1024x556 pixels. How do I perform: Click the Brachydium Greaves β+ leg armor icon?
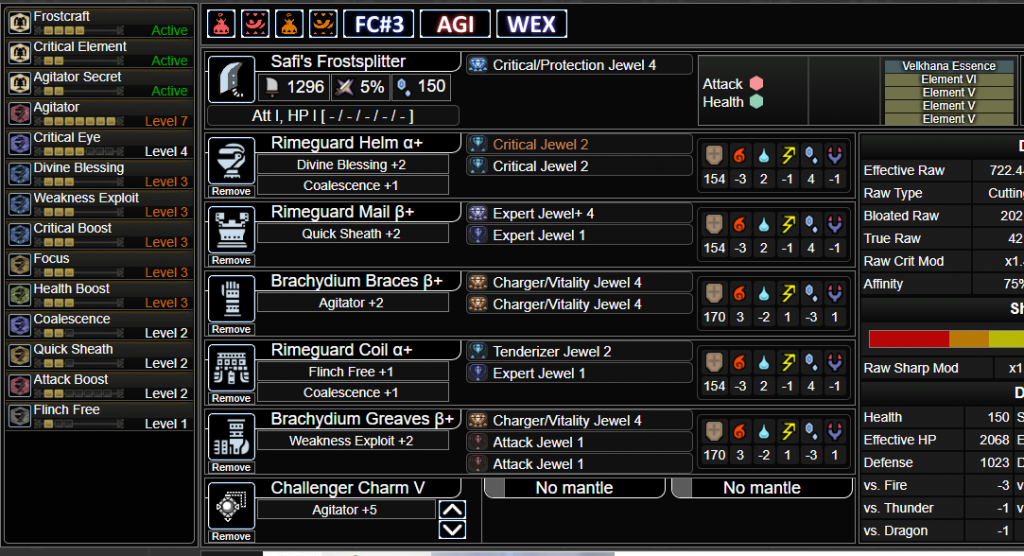tap(231, 435)
